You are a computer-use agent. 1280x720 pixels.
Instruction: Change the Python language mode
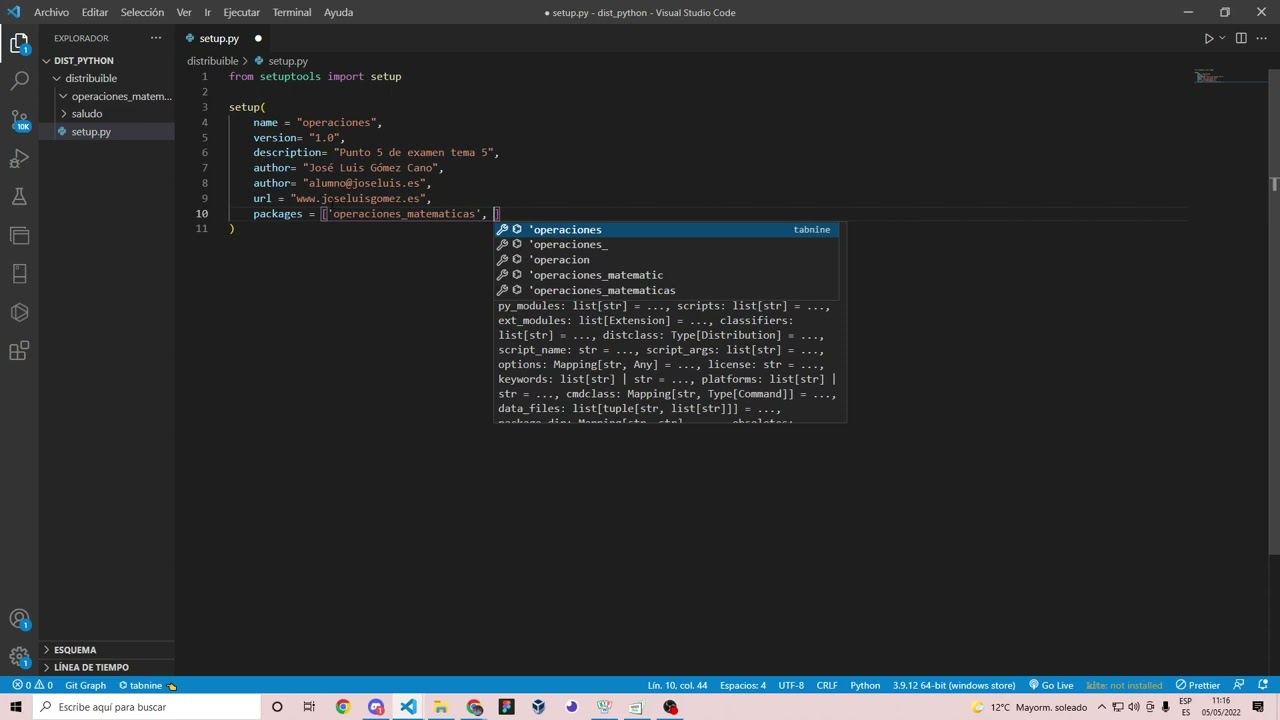[865, 685]
